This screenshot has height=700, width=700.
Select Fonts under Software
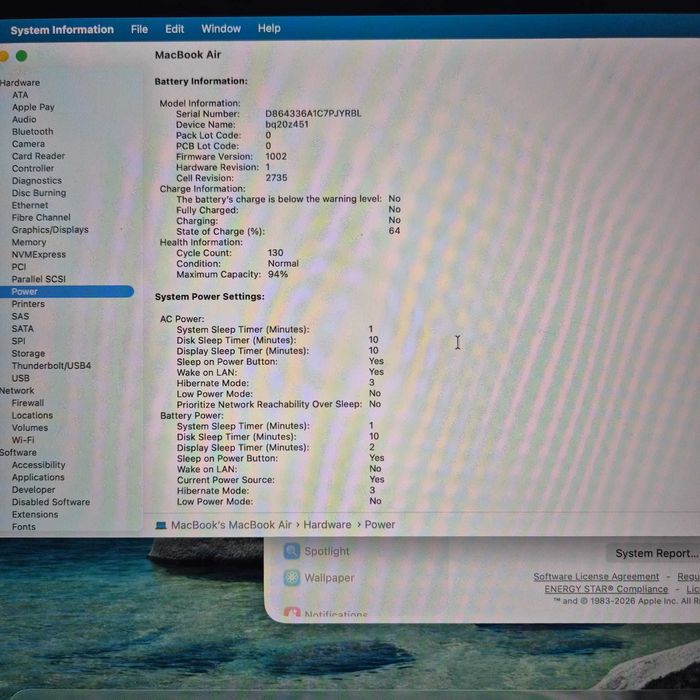tap(24, 527)
